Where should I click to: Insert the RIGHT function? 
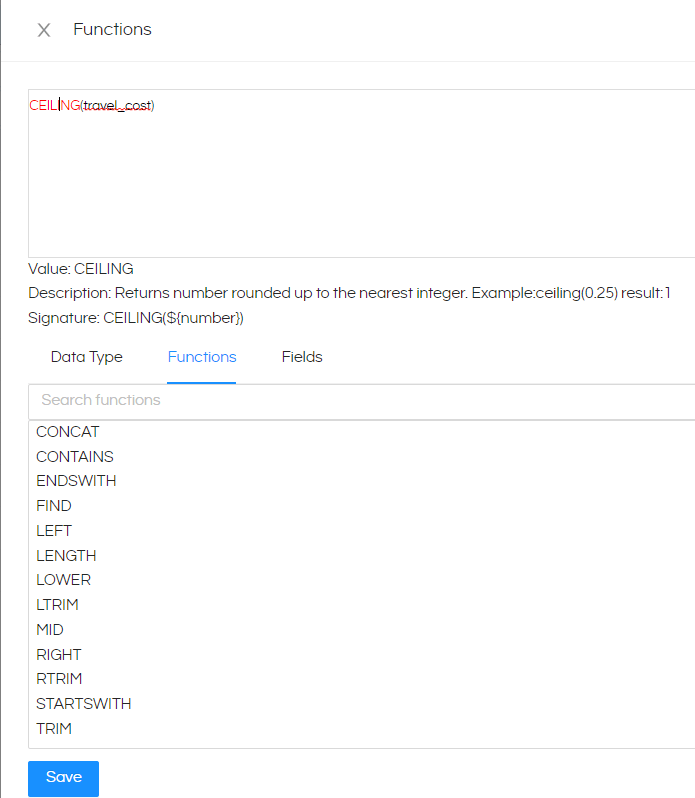coord(59,654)
